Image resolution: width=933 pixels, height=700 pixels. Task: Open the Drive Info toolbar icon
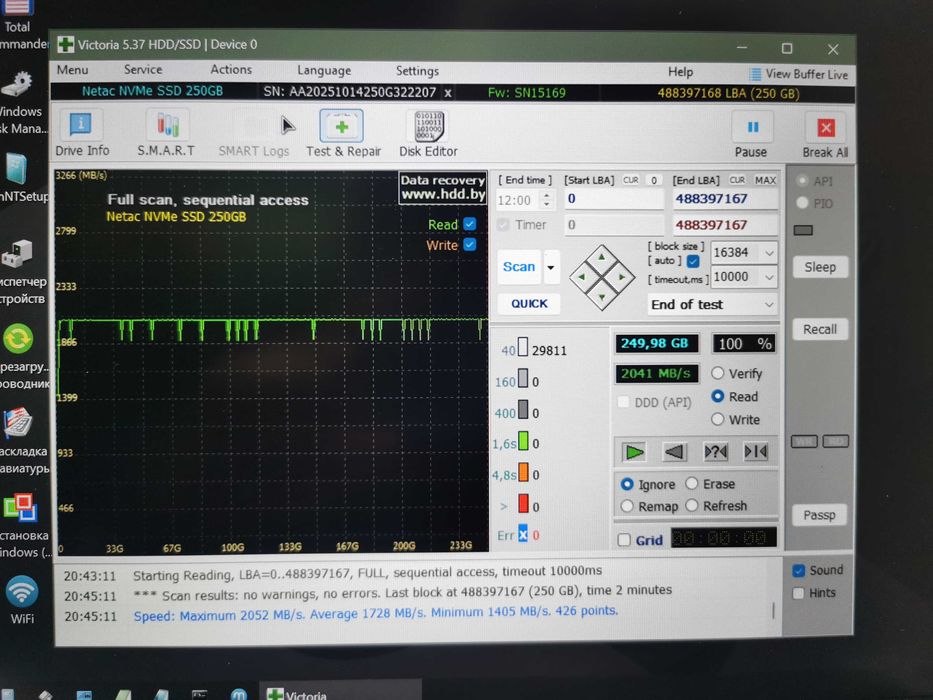82,128
